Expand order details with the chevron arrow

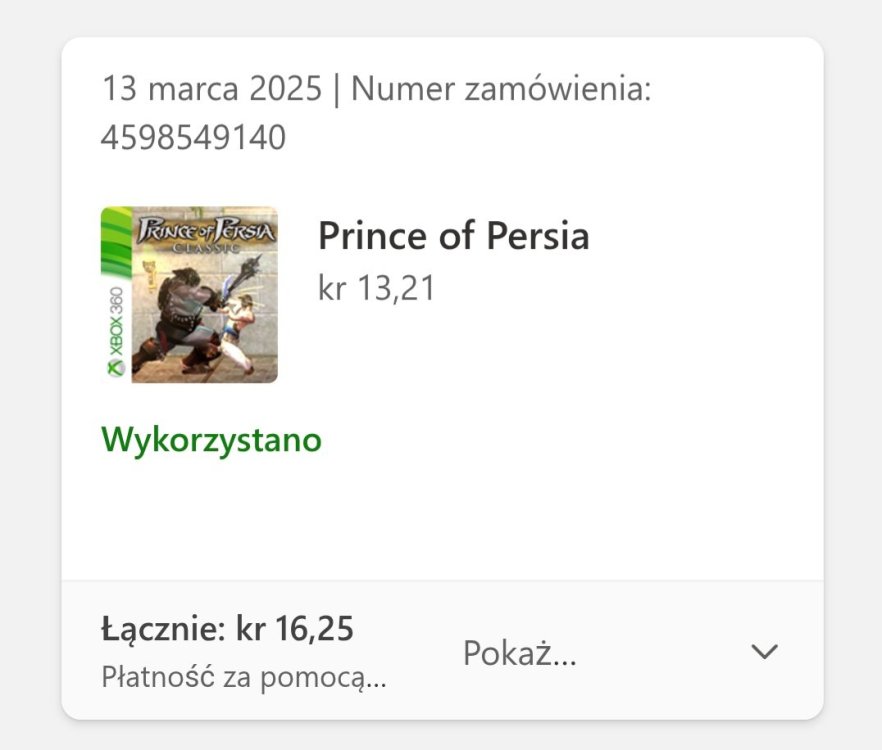pos(764,652)
